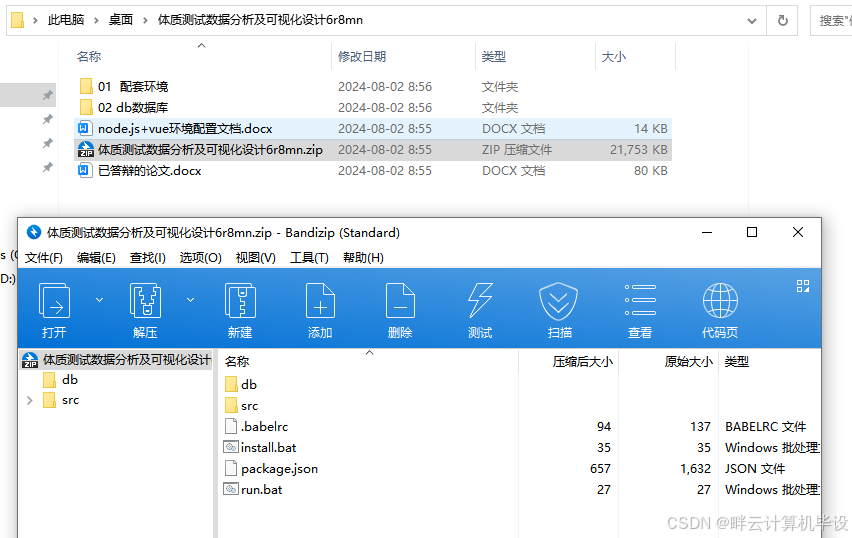
Task: Open the 选项(O) menu
Action: point(201,258)
